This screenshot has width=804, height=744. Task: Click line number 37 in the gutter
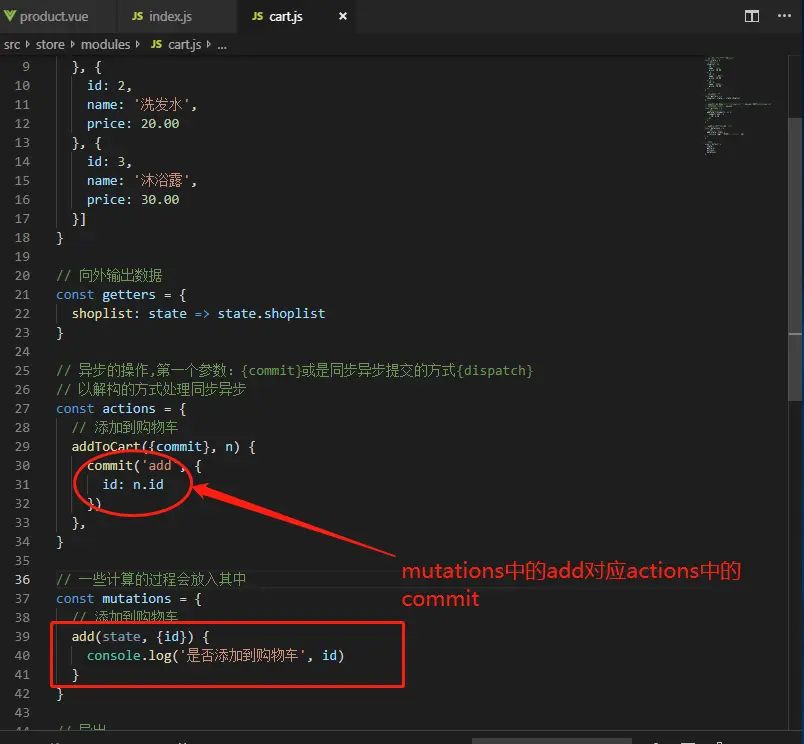pyautogui.click(x=22, y=598)
